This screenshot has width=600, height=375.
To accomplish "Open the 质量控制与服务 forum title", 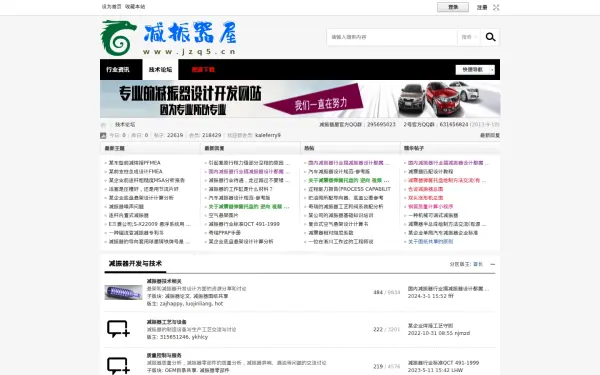I will click(164, 355).
